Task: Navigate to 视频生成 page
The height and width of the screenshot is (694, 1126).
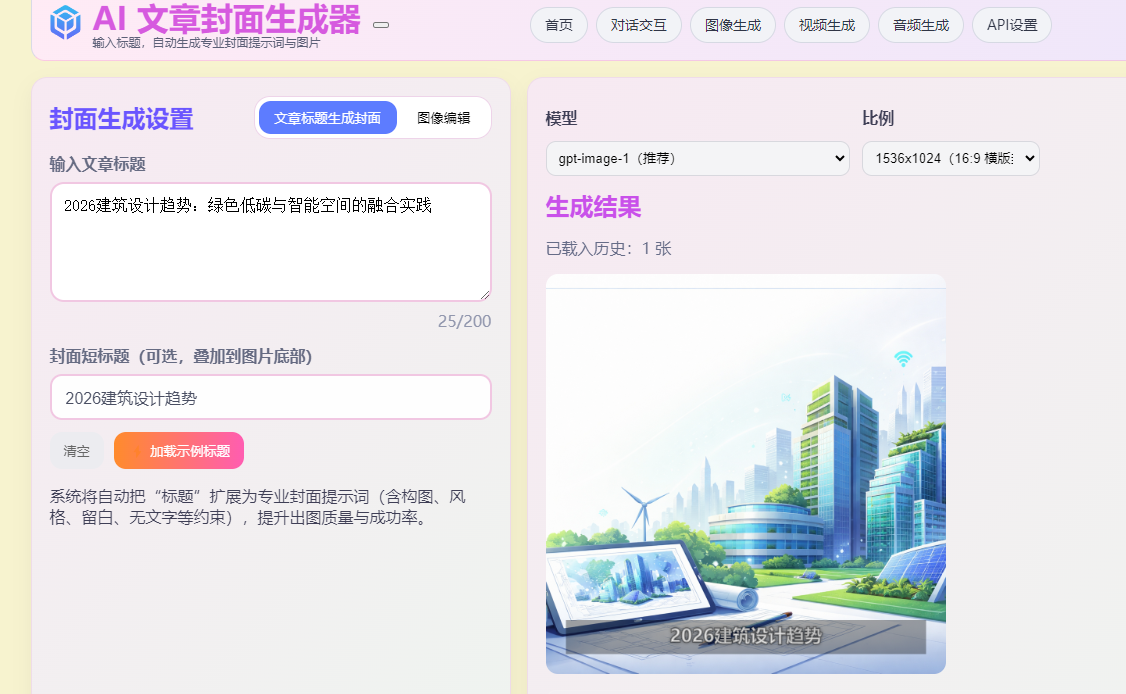Action: coord(826,25)
